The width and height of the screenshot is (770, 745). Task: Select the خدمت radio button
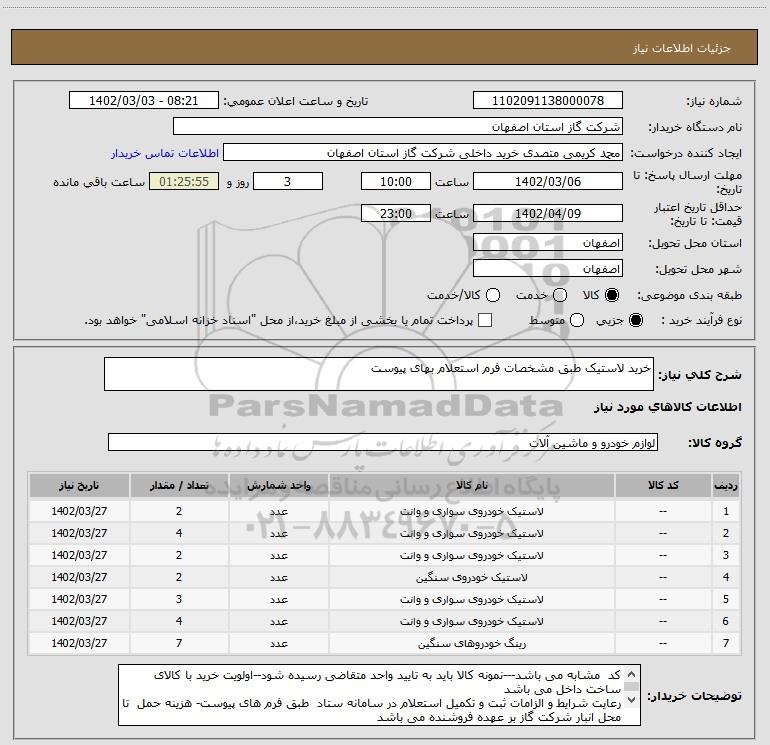pos(560,295)
